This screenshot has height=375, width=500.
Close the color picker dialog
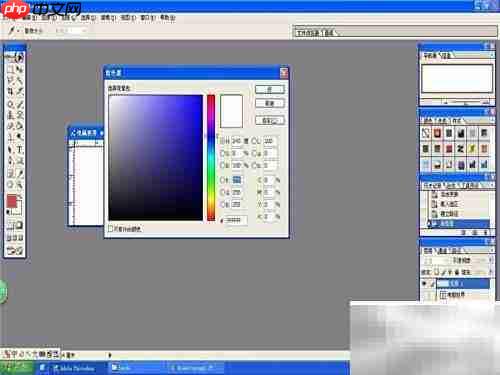pyautogui.click(x=284, y=73)
